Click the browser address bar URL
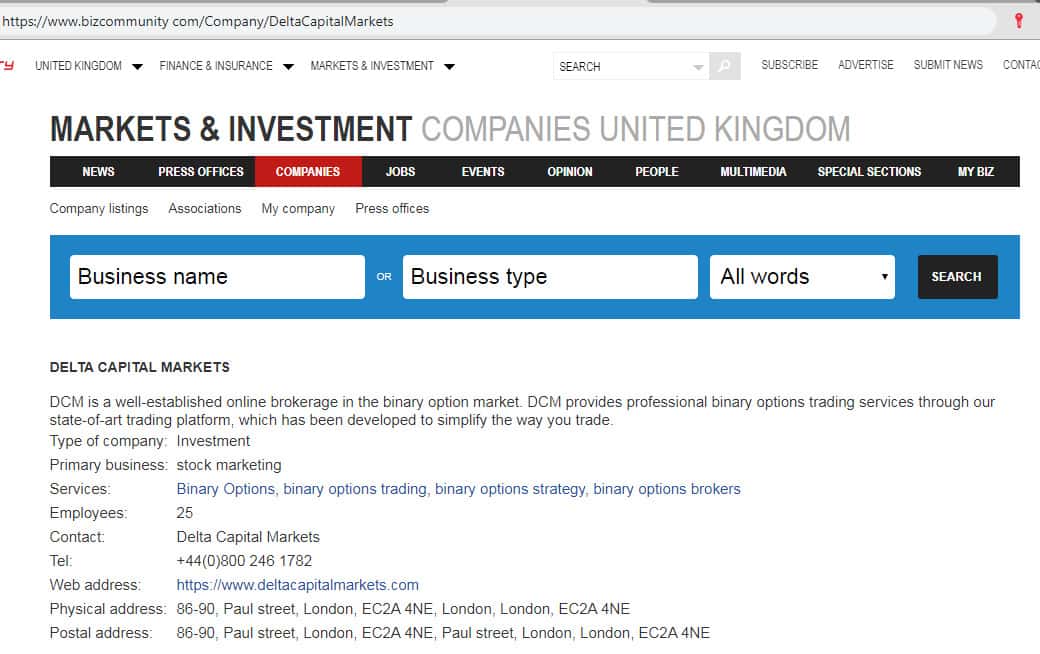Image resolution: width=1040 pixels, height=654 pixels. point(198,21)
